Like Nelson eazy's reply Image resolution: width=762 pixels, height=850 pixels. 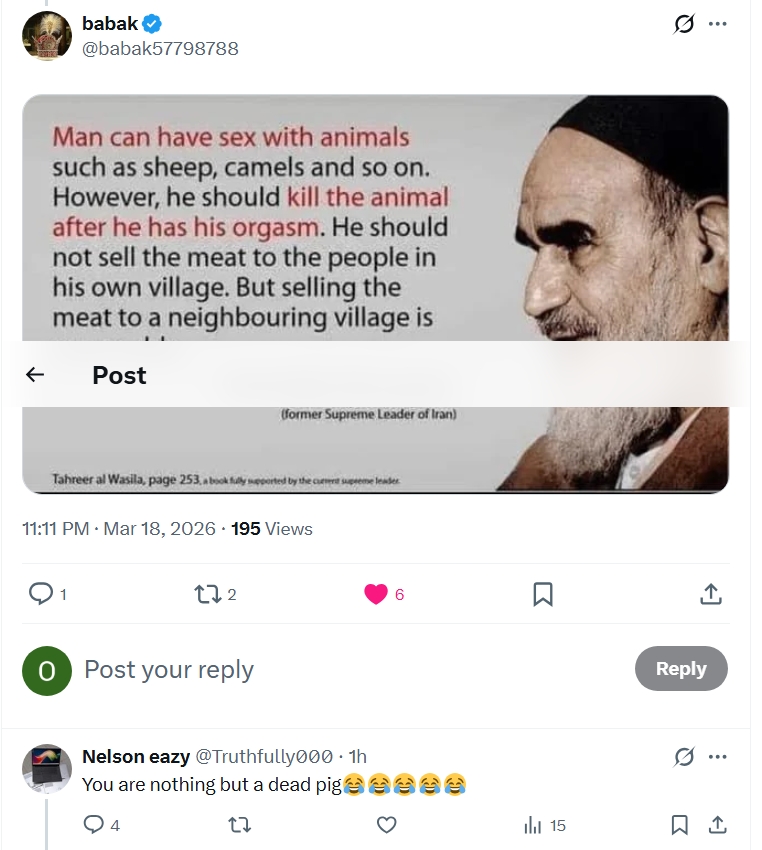point(386,825)
